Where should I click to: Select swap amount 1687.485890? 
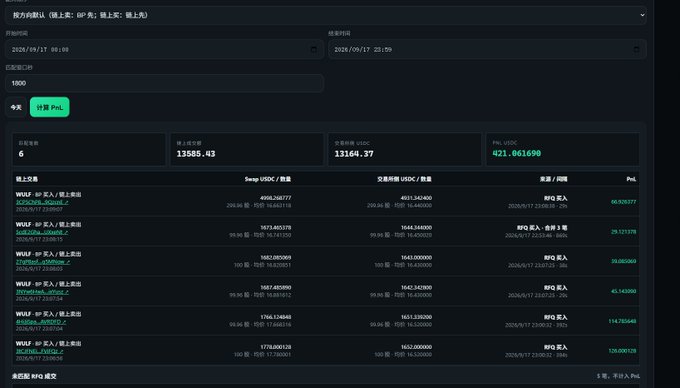(275, 287)
